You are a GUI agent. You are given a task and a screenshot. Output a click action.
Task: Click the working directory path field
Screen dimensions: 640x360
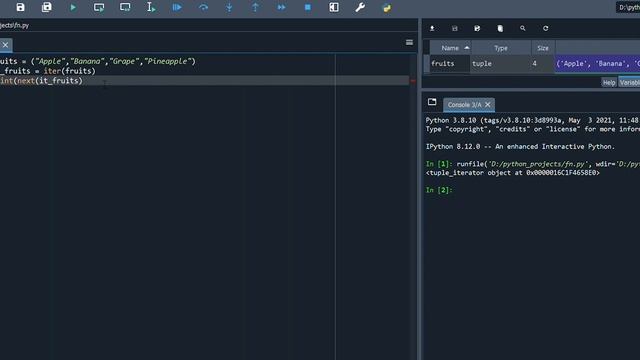point(628,7)
